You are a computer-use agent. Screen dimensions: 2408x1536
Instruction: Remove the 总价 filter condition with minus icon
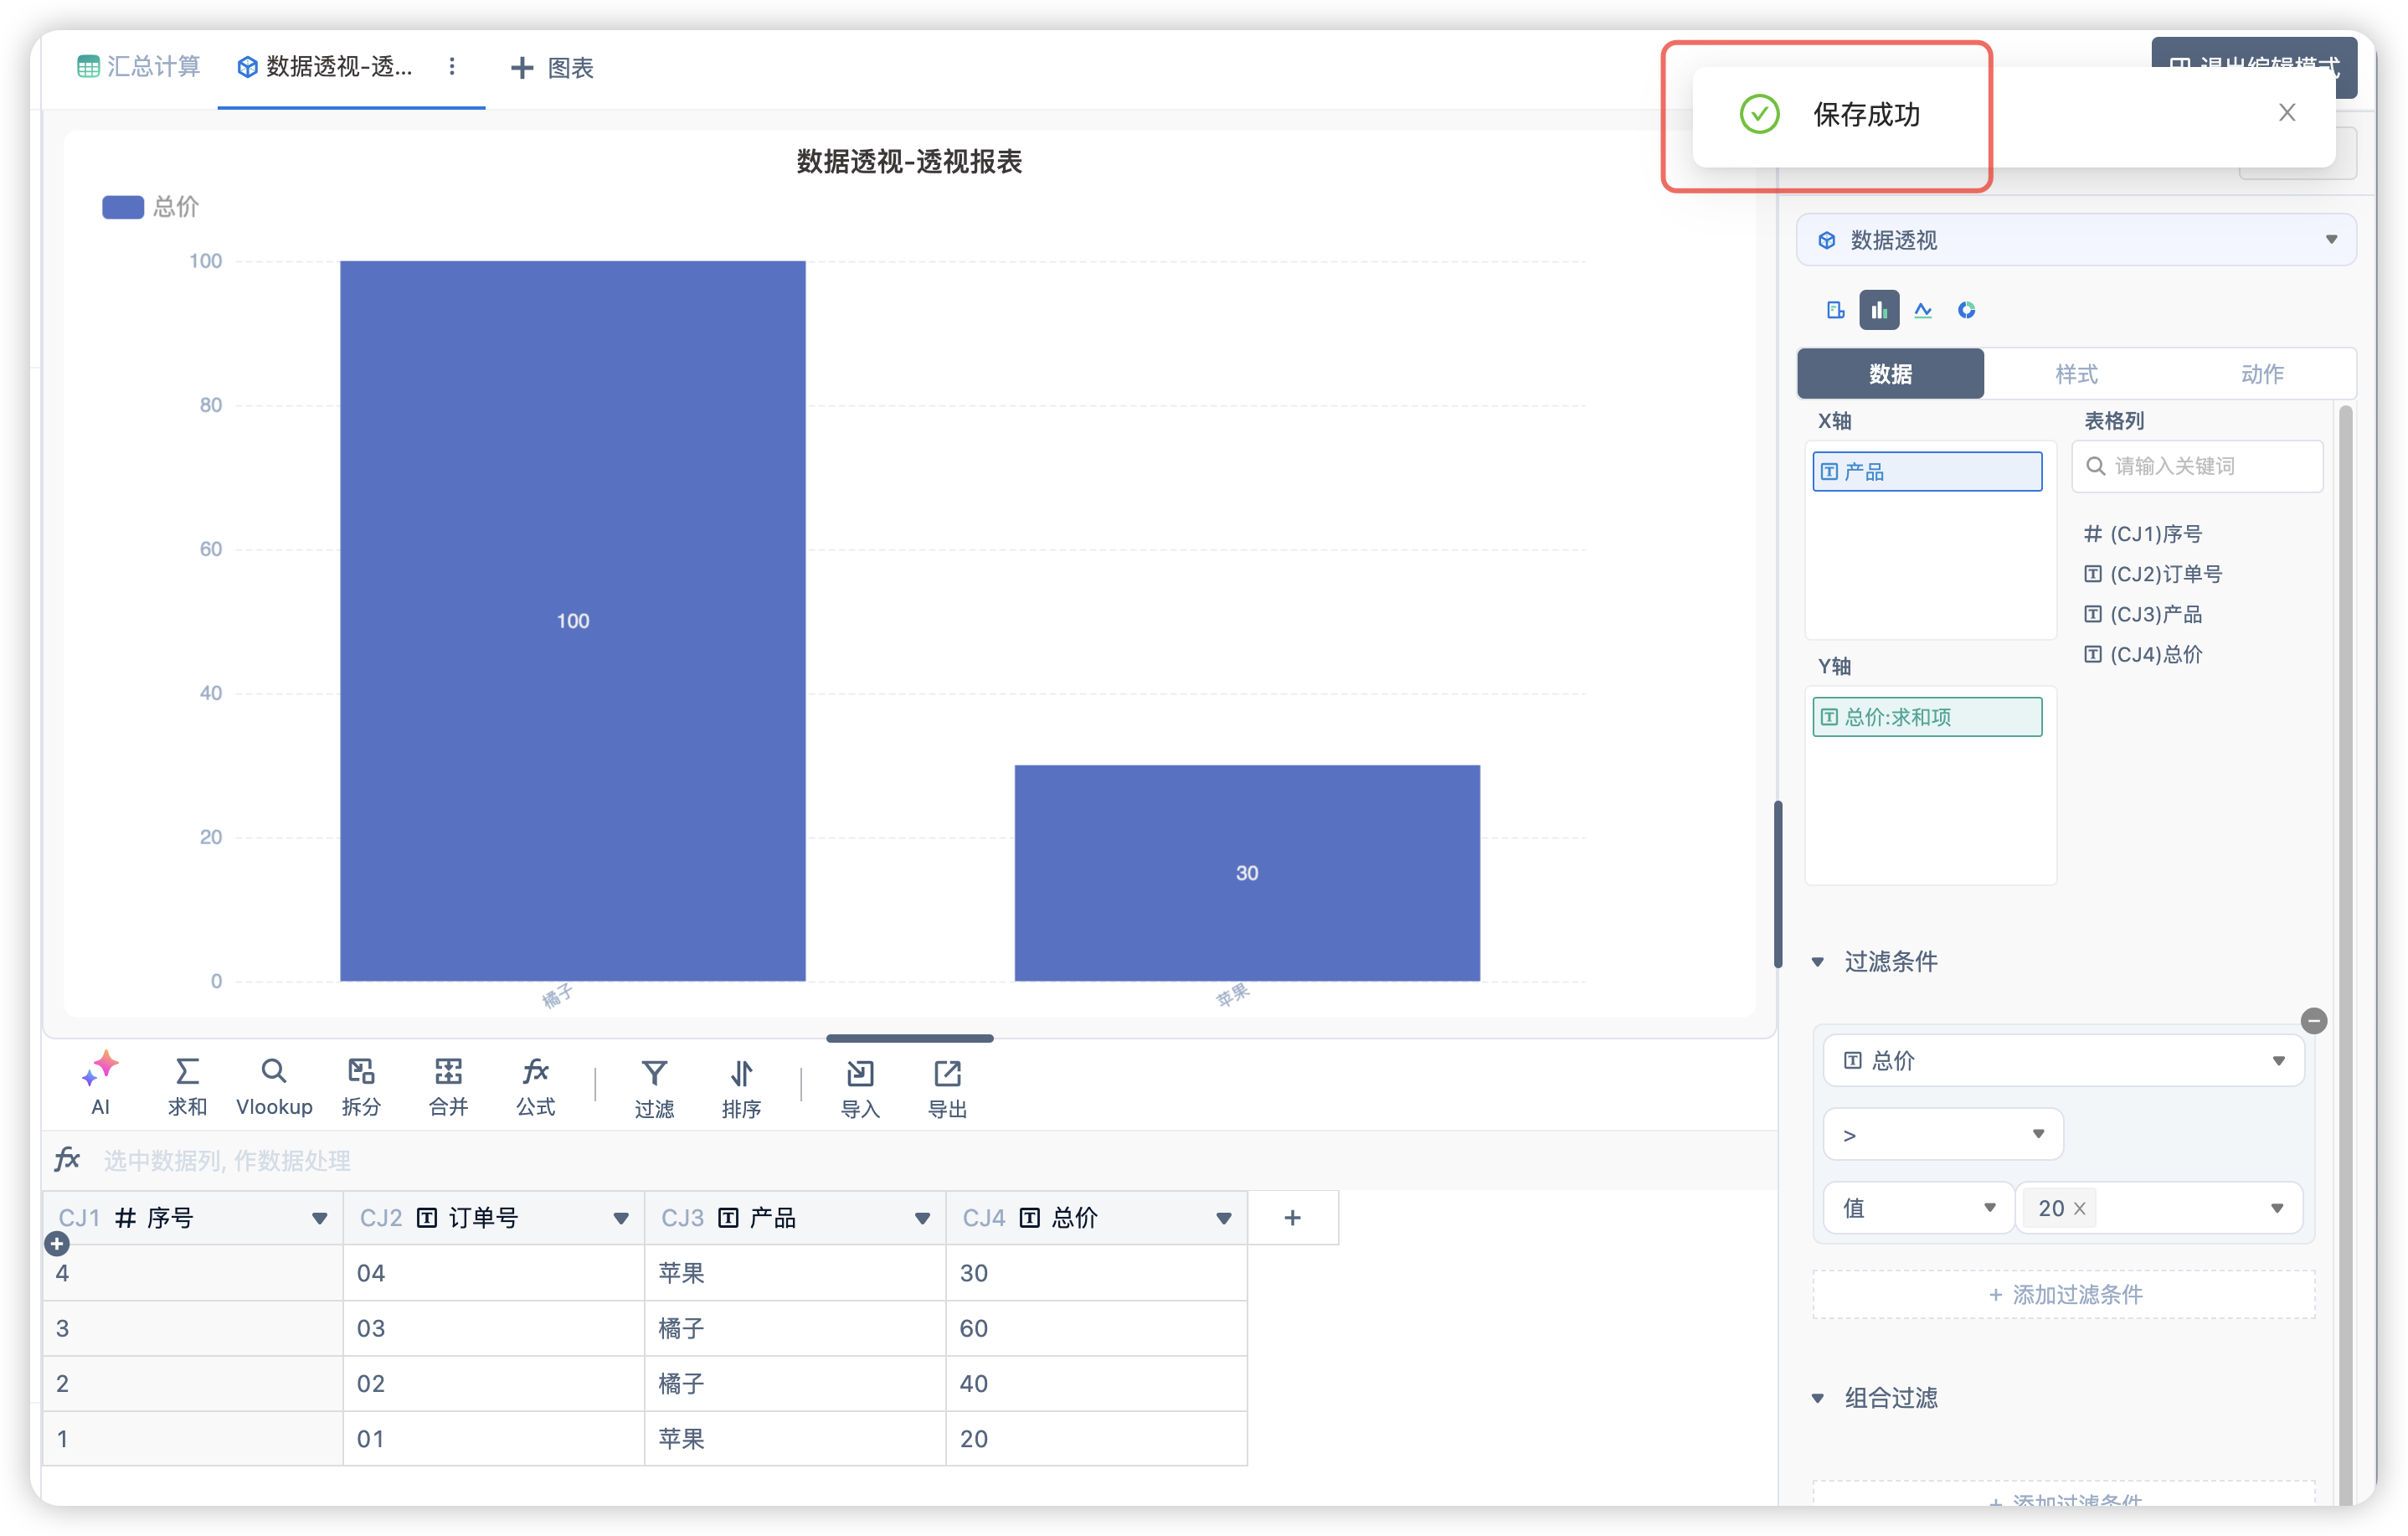click(x=2314, y=1021)
